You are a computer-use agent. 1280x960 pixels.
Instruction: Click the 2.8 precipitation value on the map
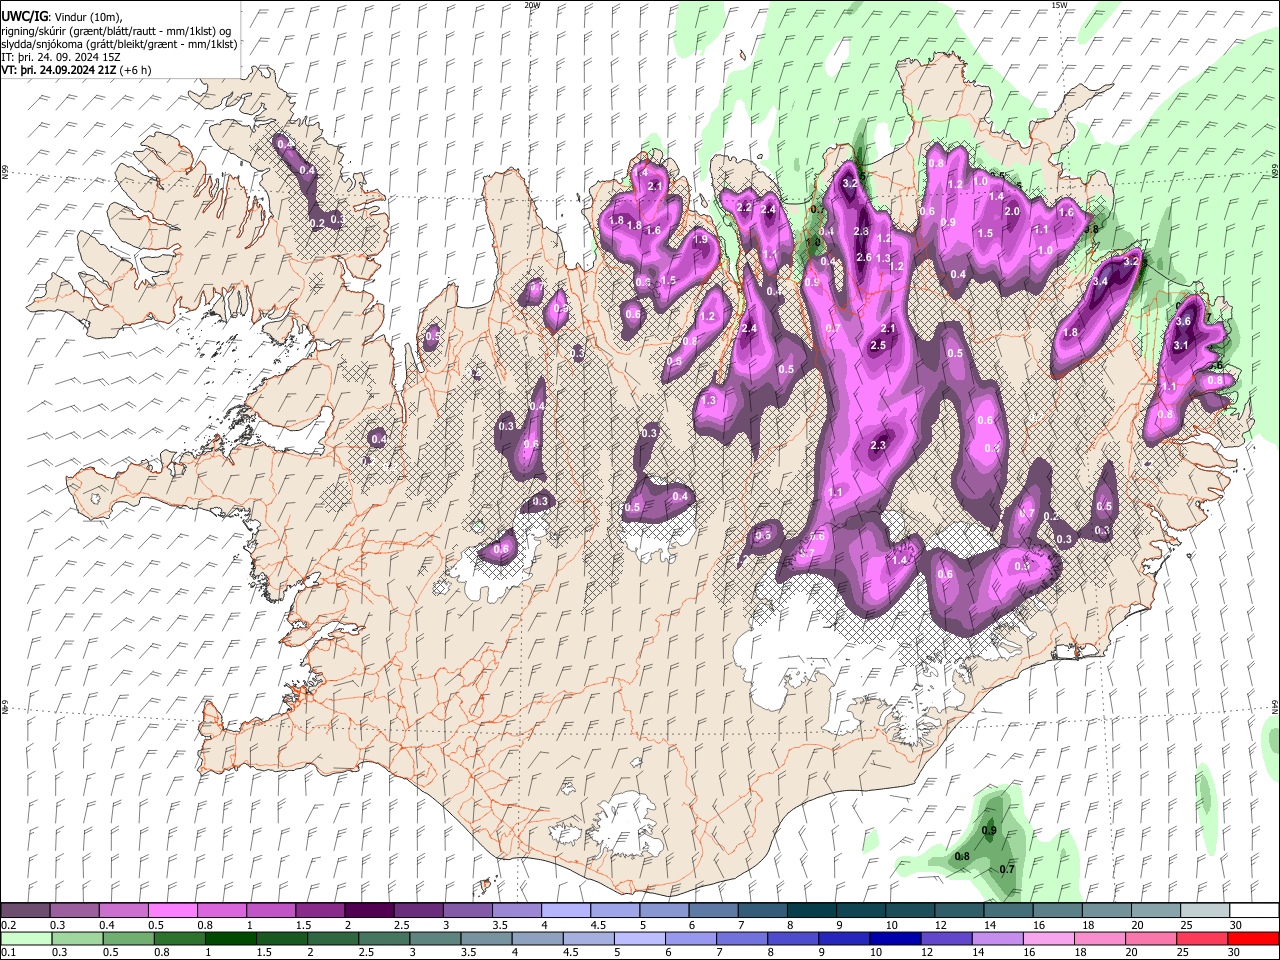(861, 232)
